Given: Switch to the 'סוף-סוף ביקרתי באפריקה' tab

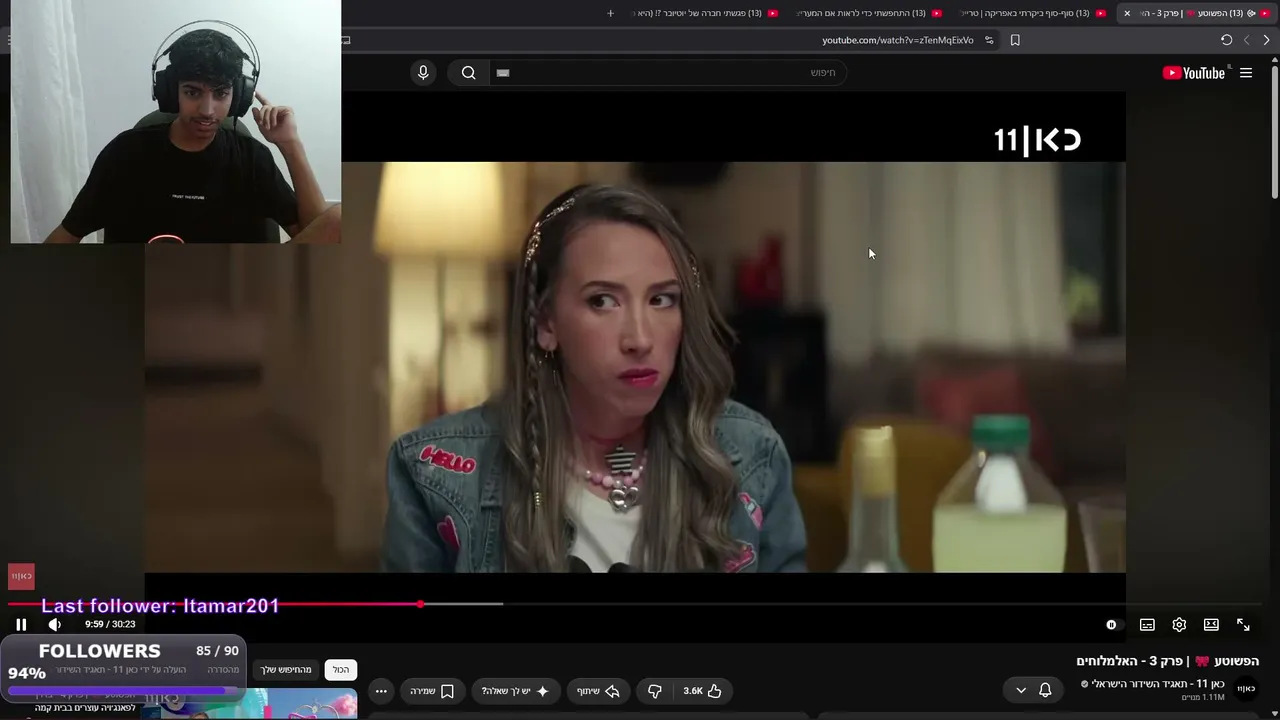Looking at the screenshot, I should pyautogui.click(x=1032, y=13).
